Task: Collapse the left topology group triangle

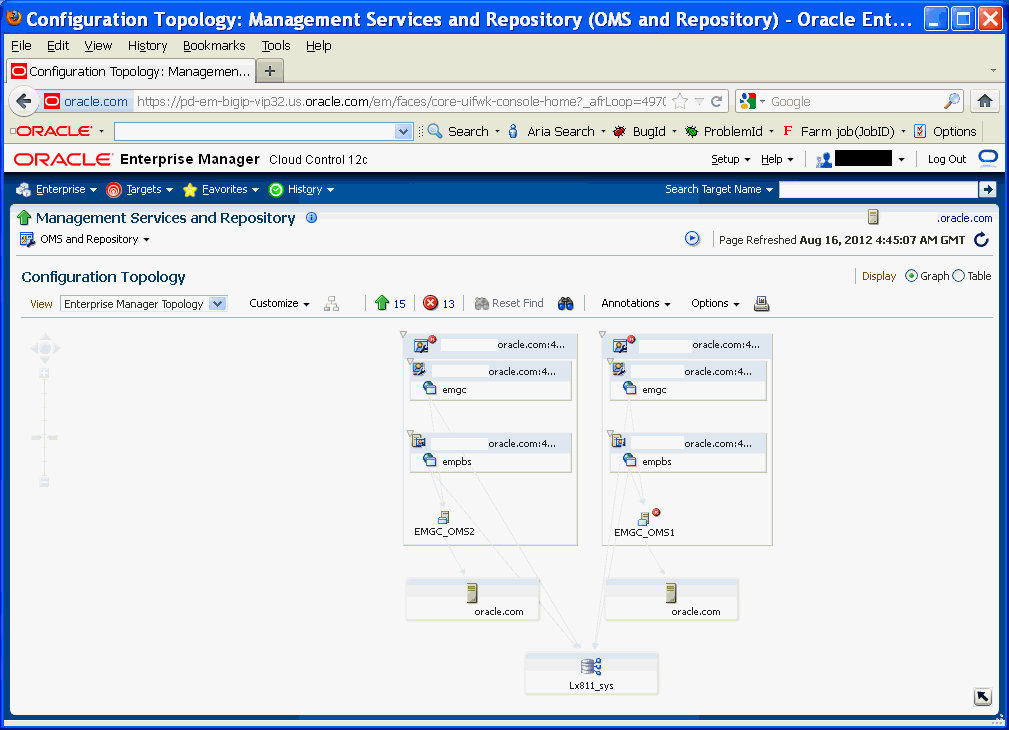Action: (x=403, y=334)
